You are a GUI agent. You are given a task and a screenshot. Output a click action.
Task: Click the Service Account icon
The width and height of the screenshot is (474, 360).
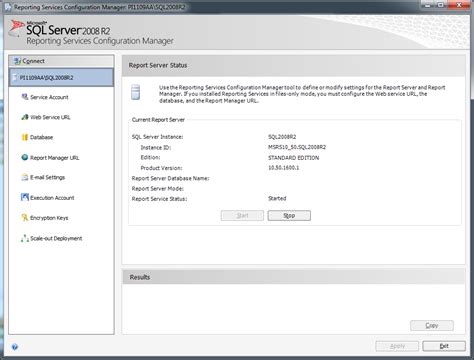tap(25, 97)
